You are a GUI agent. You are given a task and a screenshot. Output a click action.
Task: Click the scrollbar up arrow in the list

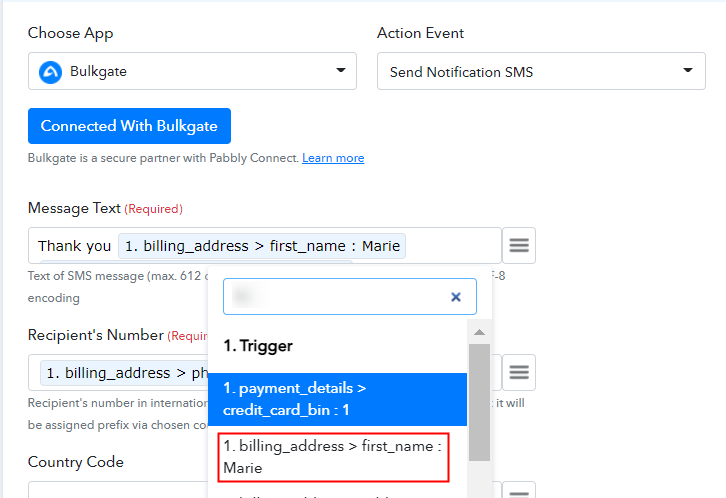point(479,332)
